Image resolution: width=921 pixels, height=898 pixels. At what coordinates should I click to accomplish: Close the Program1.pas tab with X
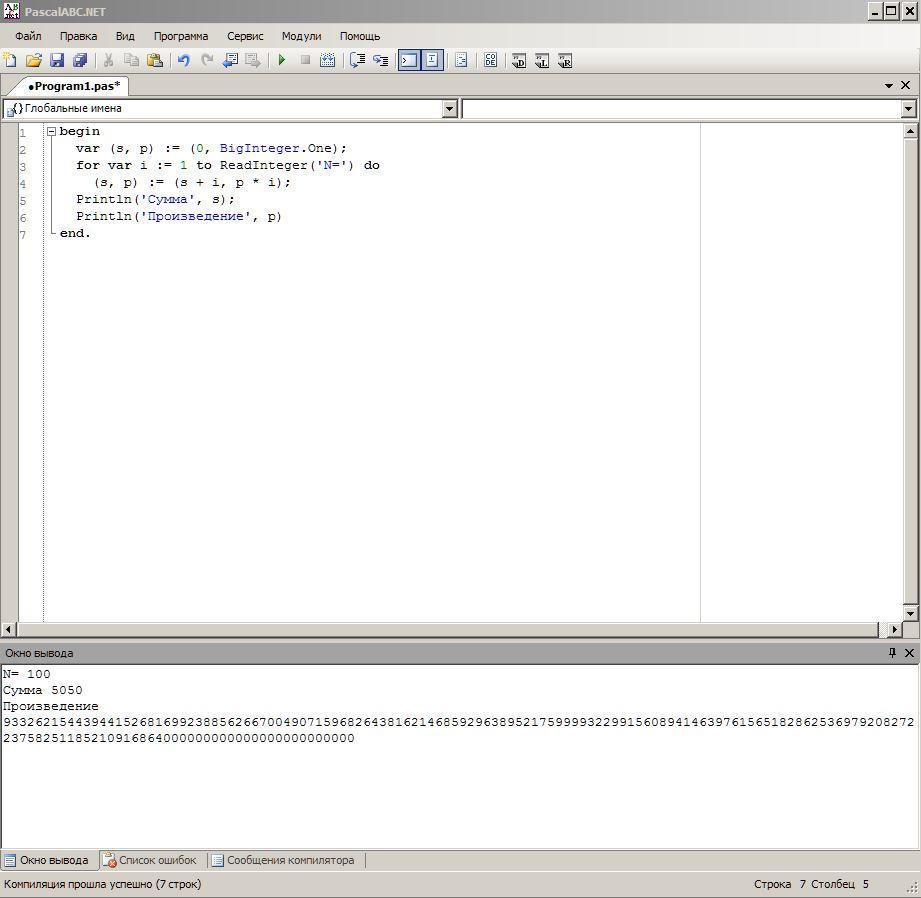(x=907, y=86)
